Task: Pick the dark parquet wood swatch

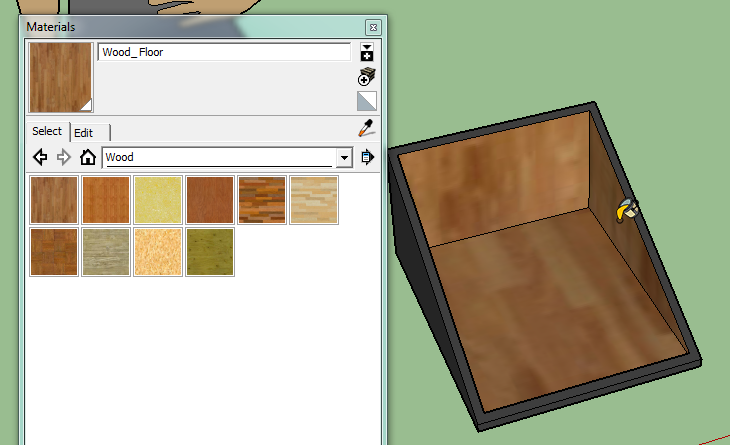Action: (262, 200)
